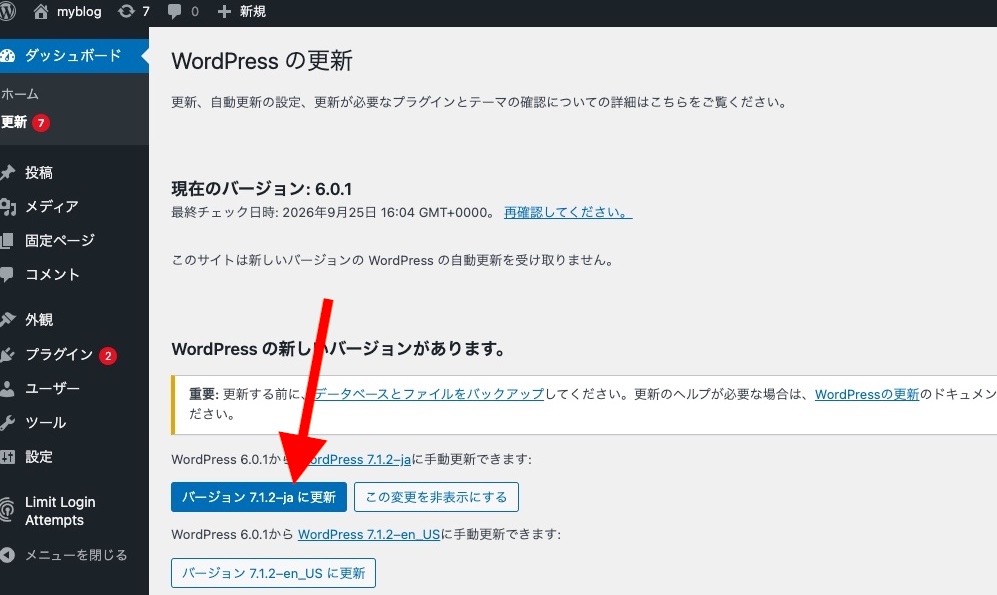Click the 投稿 pushpin icon
Viewport: 997px width, 595px height.
point(8,172)
